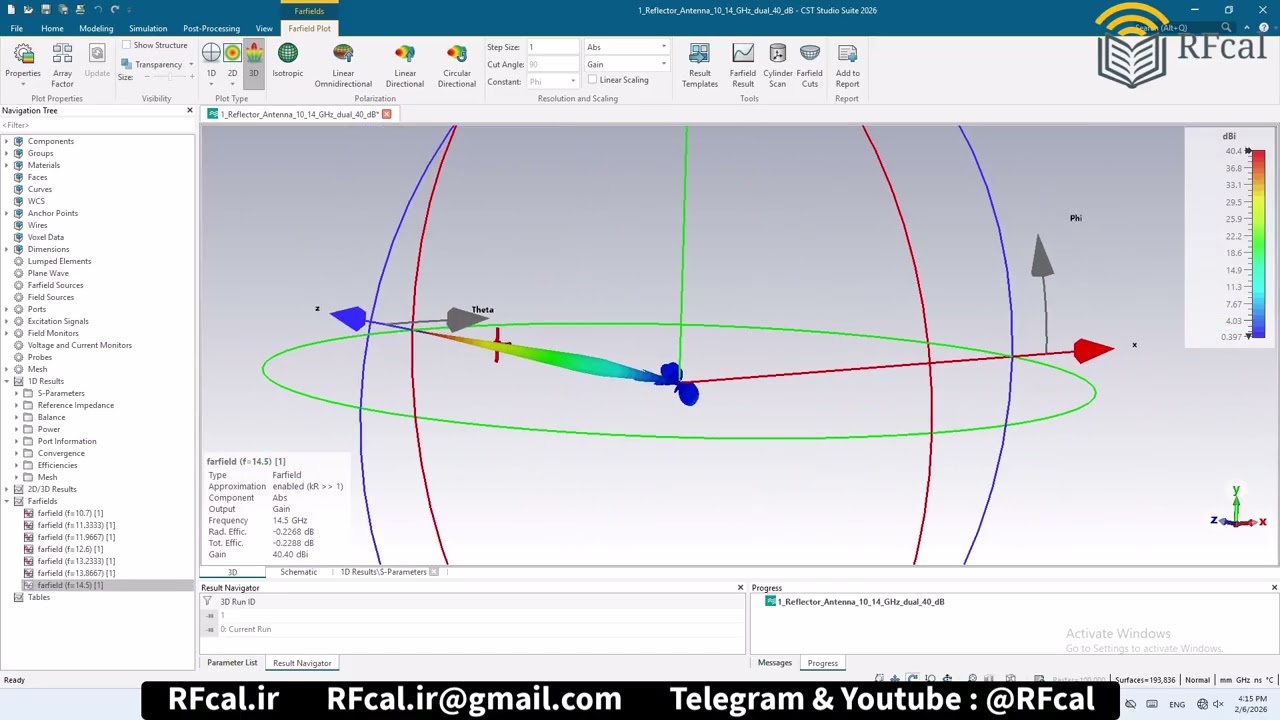Close the 1_Reflector_Antenna document tab

[x=386, y=114]
